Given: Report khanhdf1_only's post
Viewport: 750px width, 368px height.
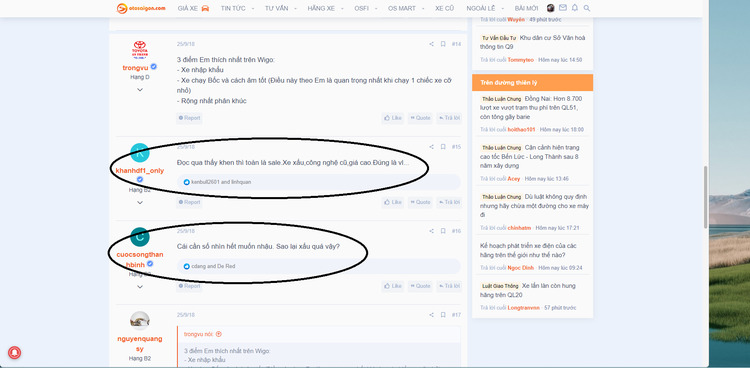Looking at the screenshot, I should coord(189,202).
